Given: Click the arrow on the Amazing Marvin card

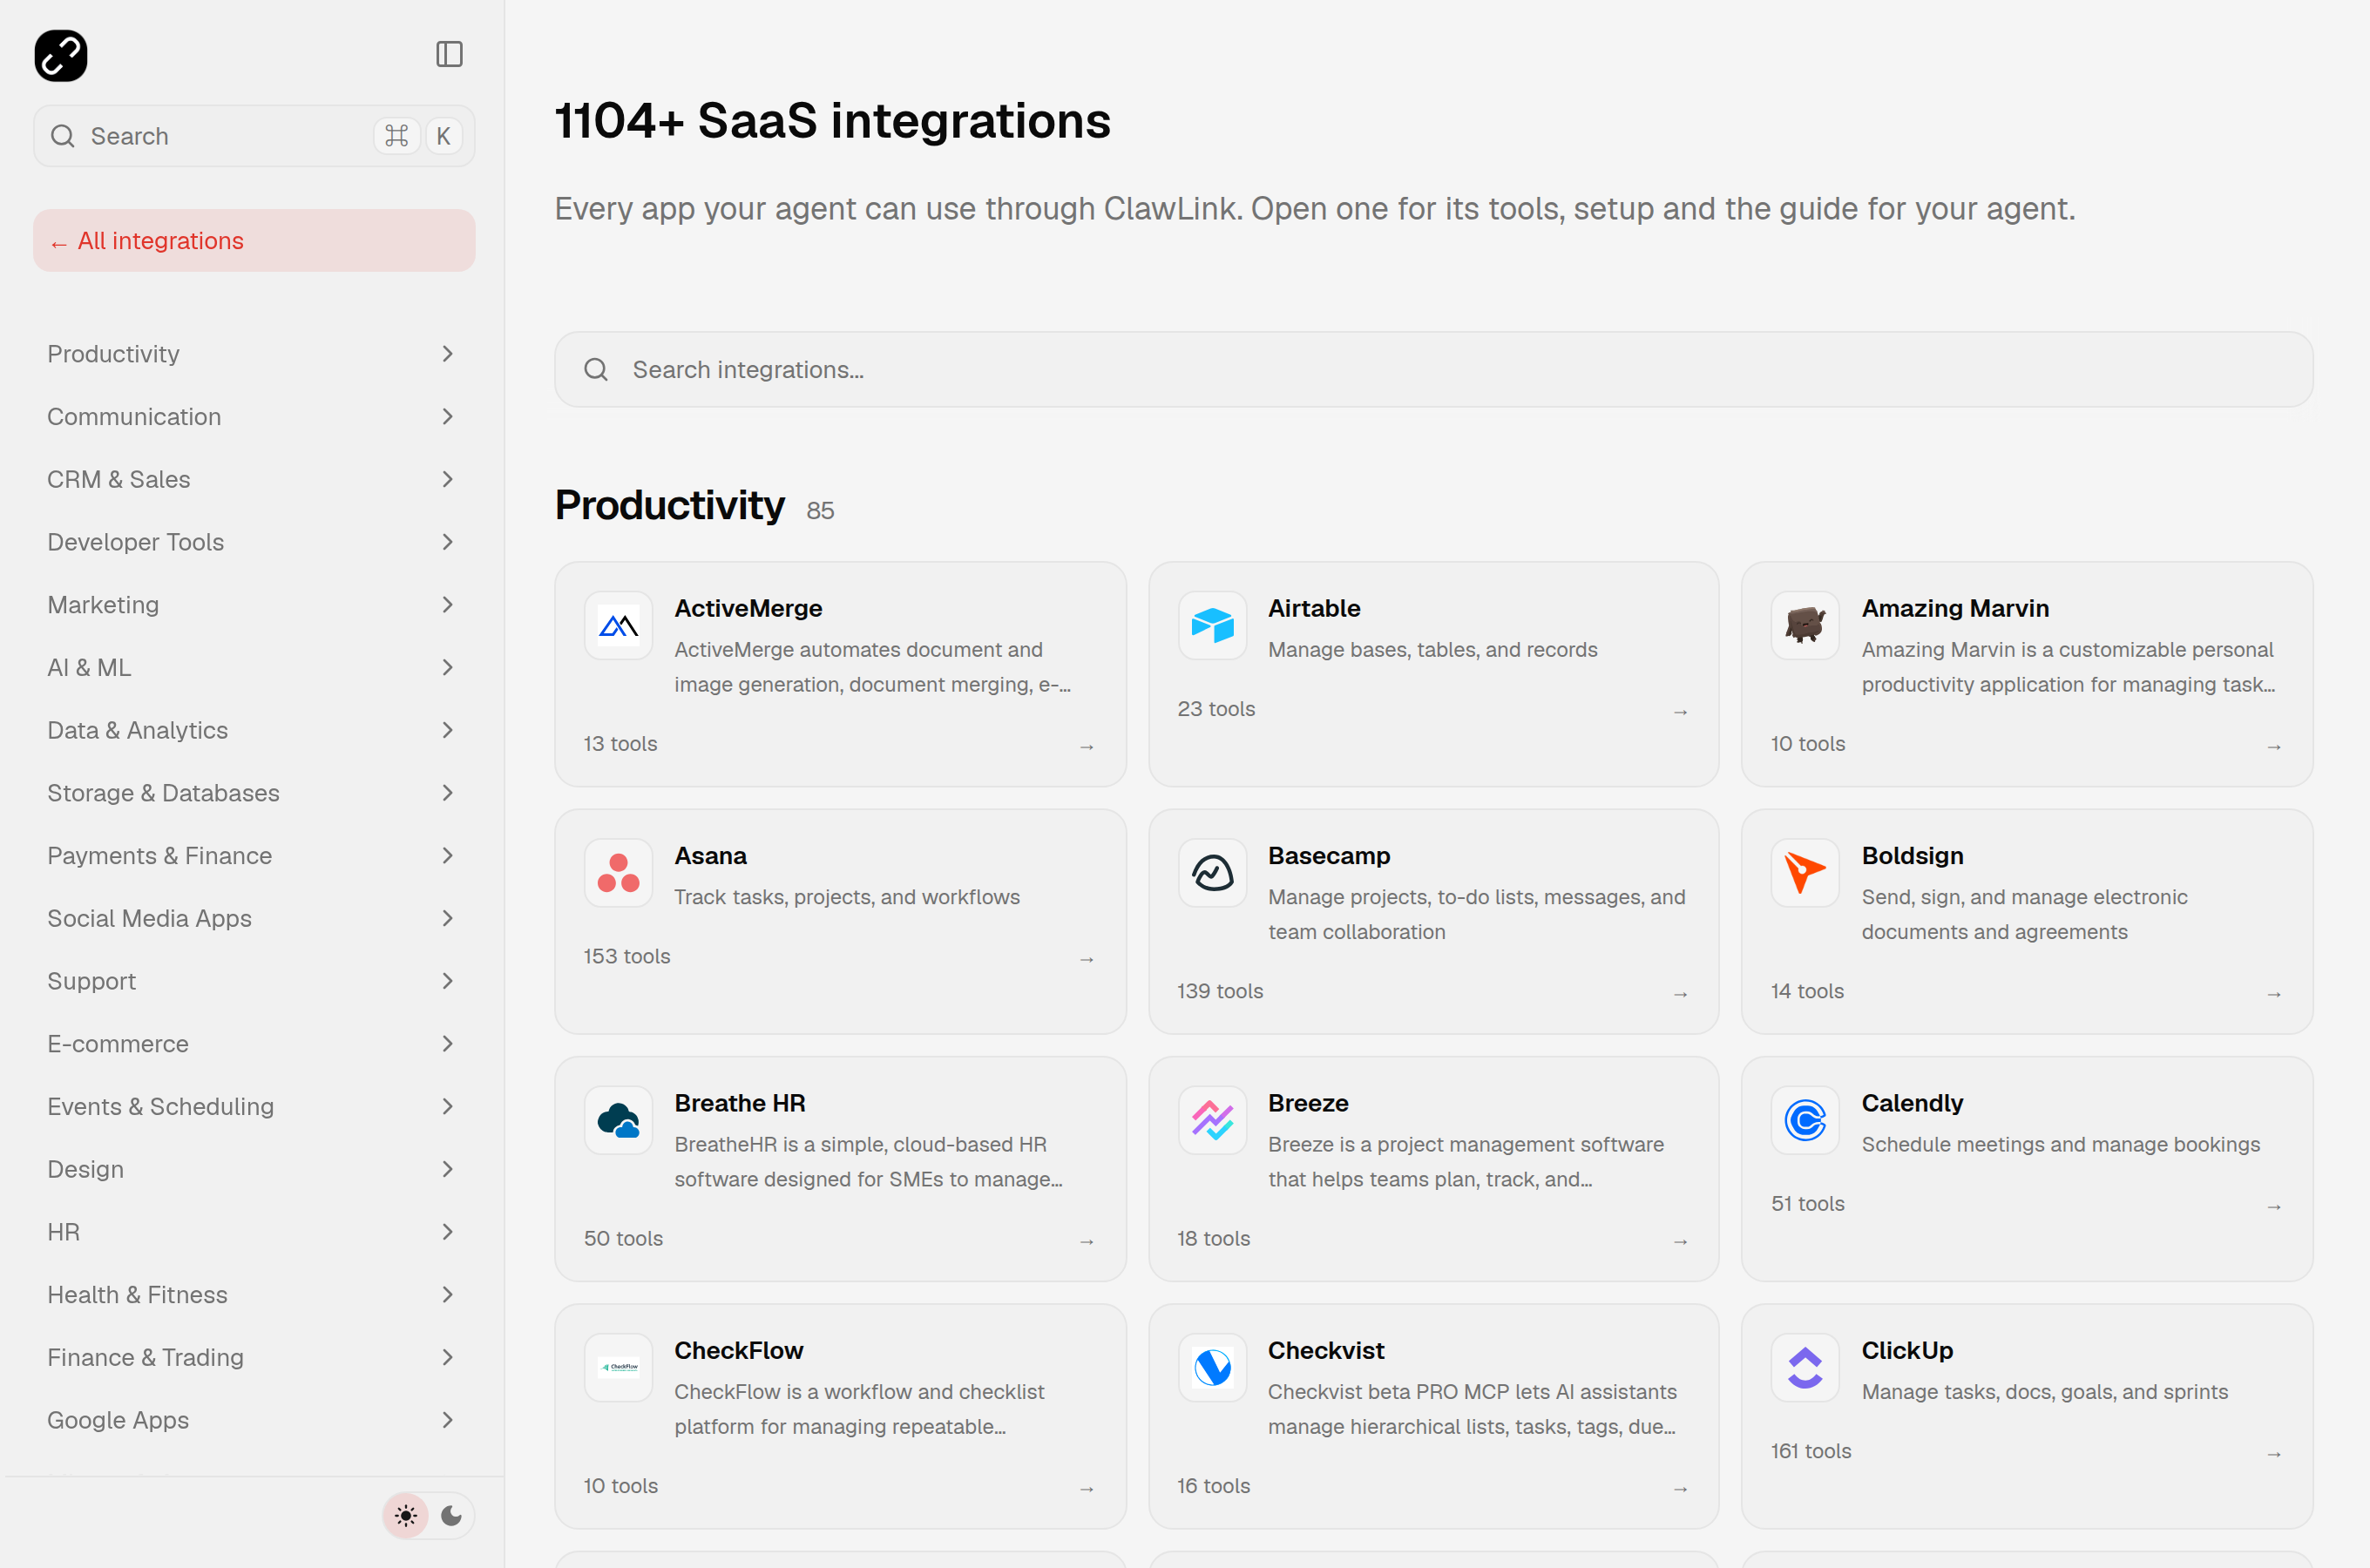Looking at the screenshot, I should click(x=2274, y=747).
